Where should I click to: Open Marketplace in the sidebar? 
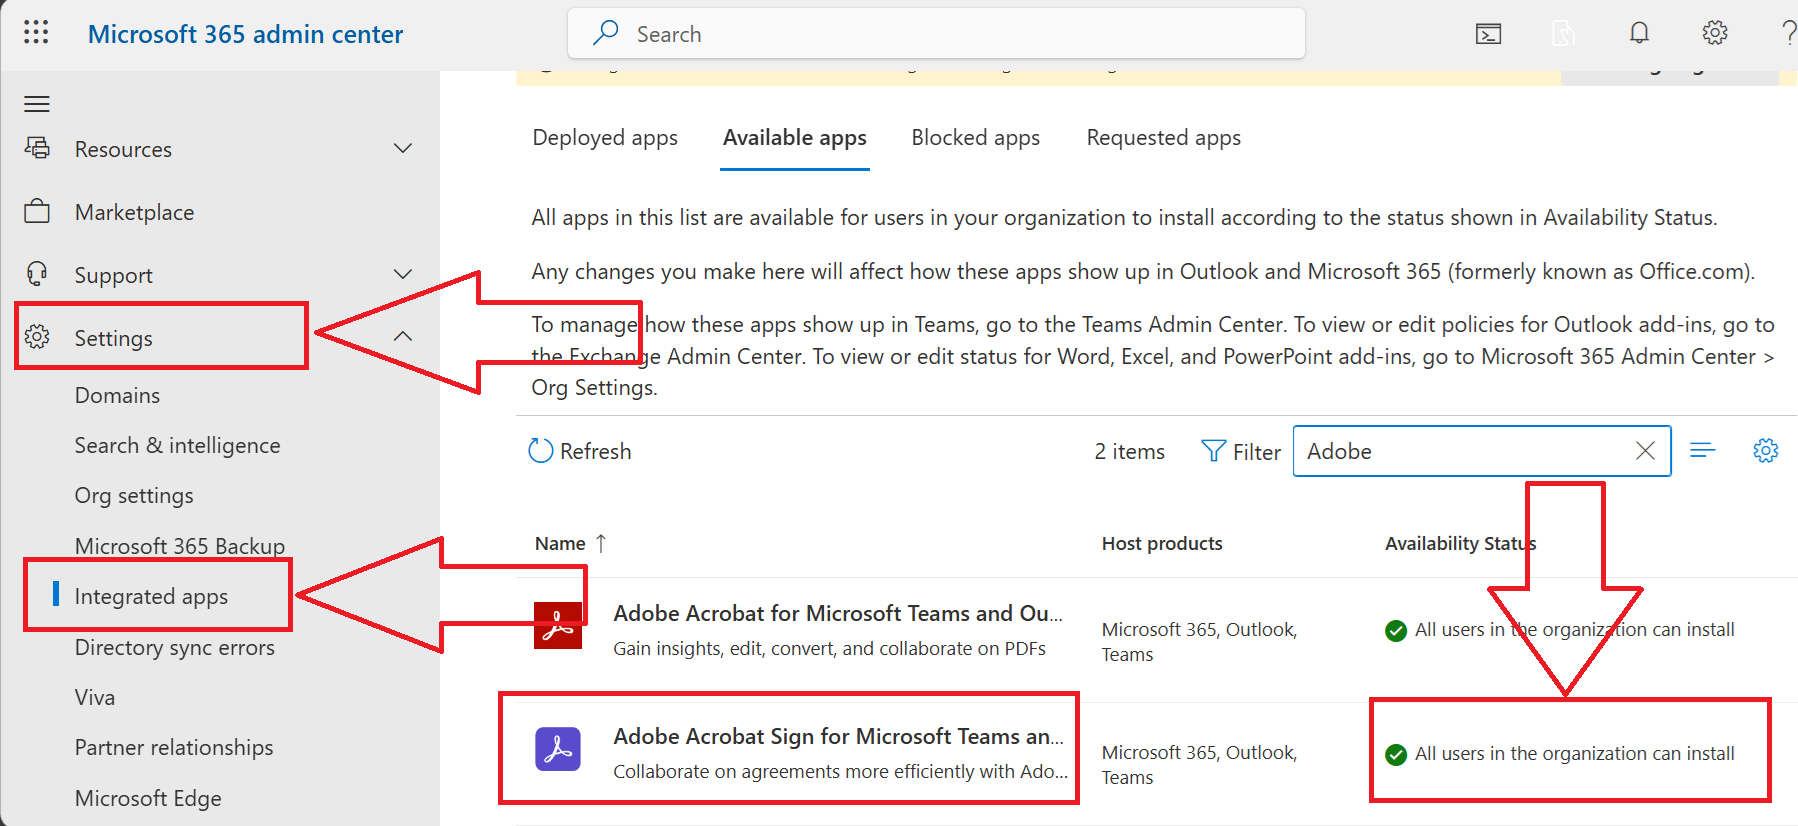pyautogui.click(x=134, y=212)
